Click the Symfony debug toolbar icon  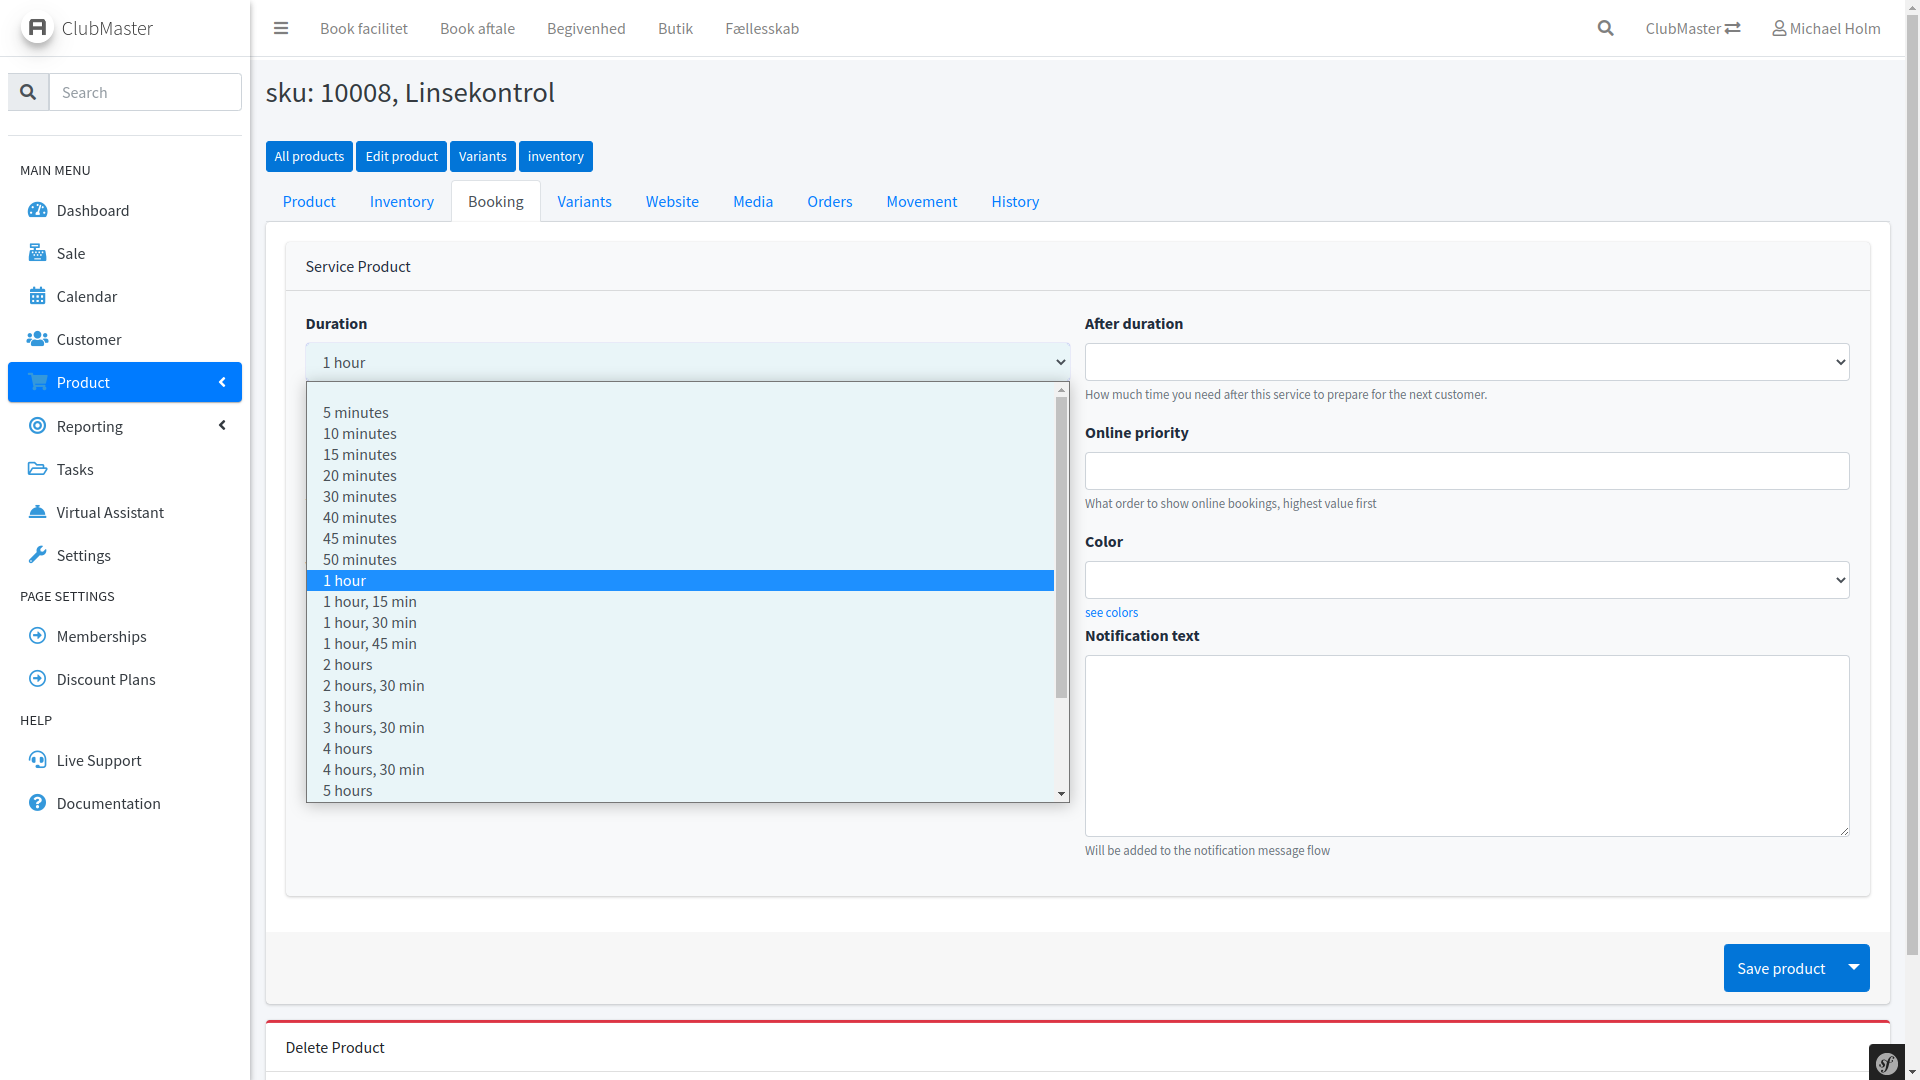[x=1887, y=1063]
